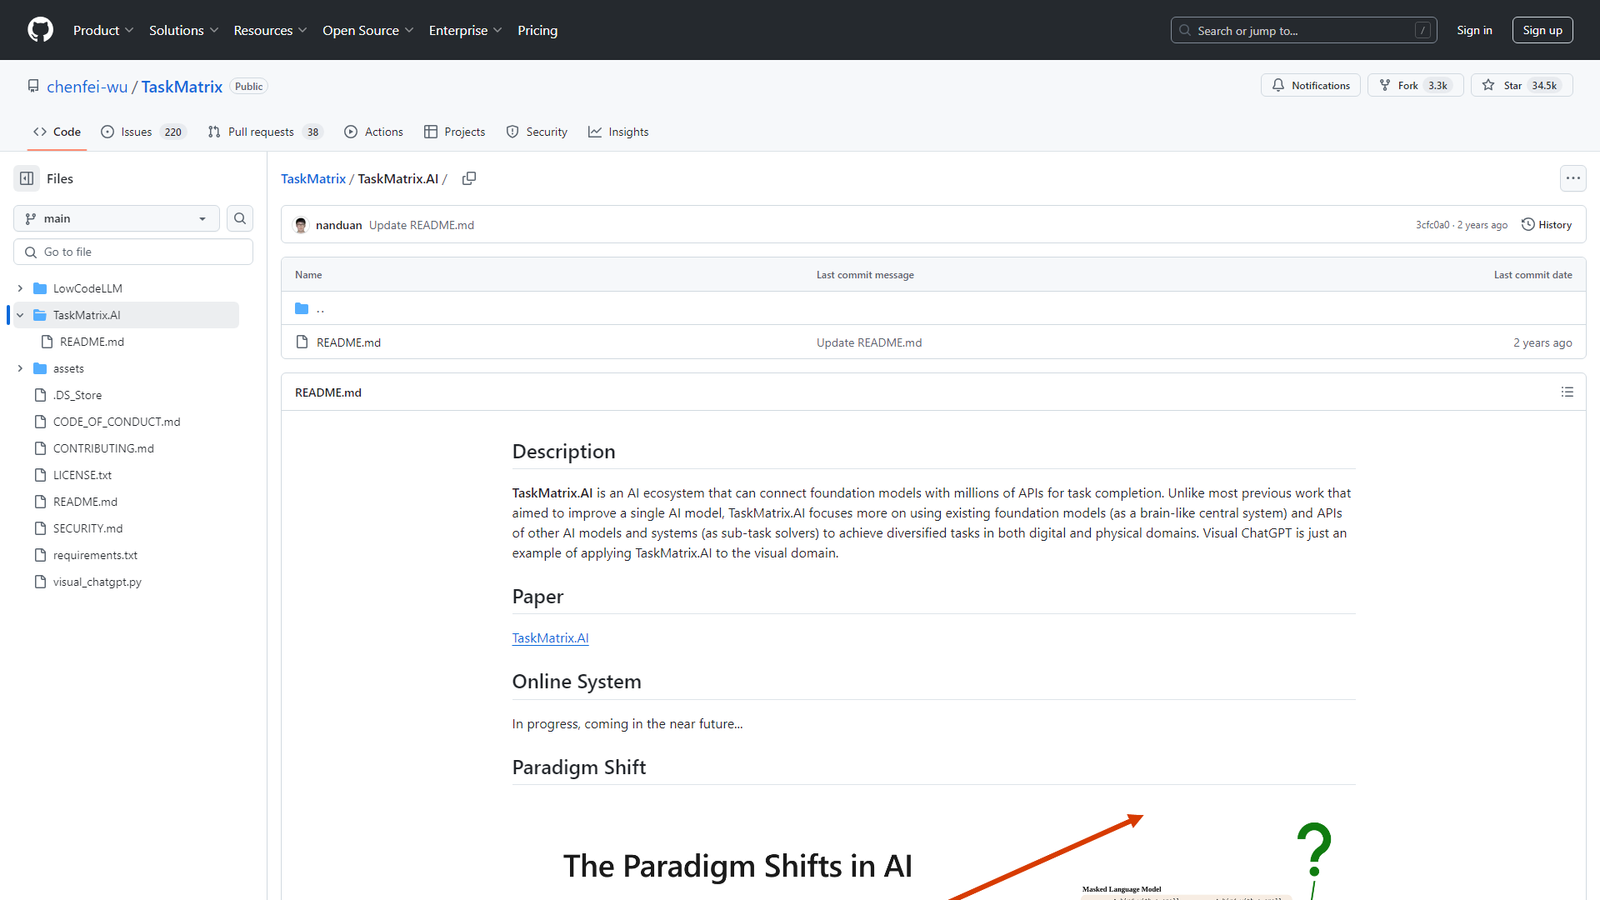Go to the GitHub homepage logo
Viewport: 1600px width, 900px height.
pyautogui.click(x=40, y=30)
